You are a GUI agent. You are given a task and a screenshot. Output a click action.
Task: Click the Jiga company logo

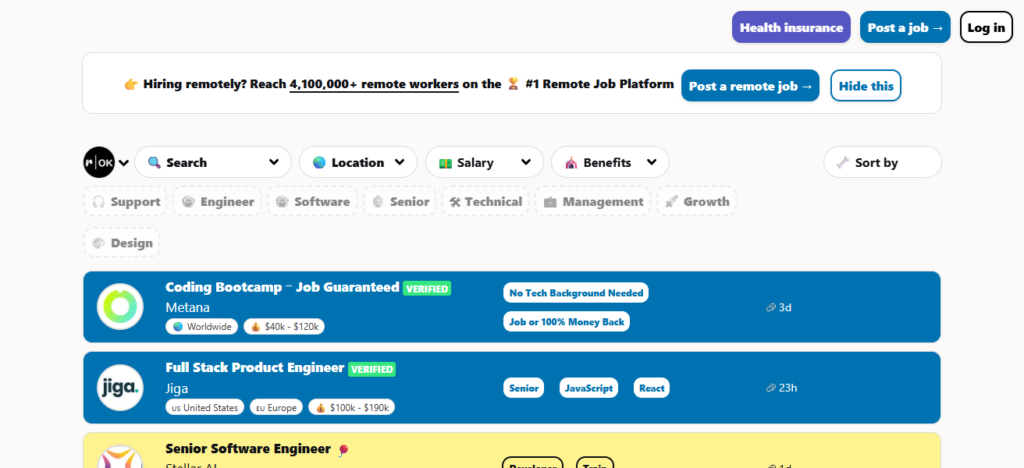(120, 388)
